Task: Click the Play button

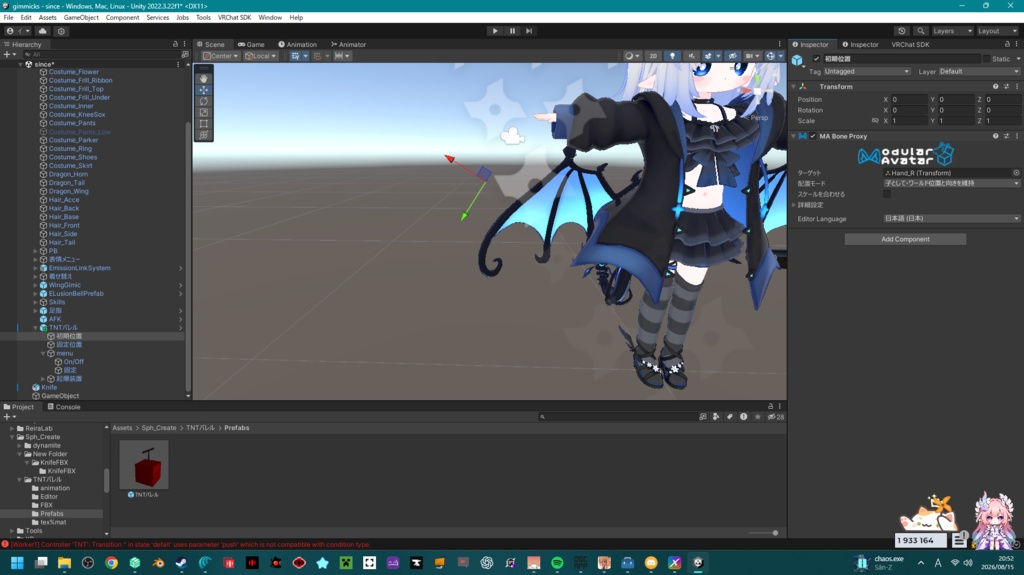Action: pos(495,31)
